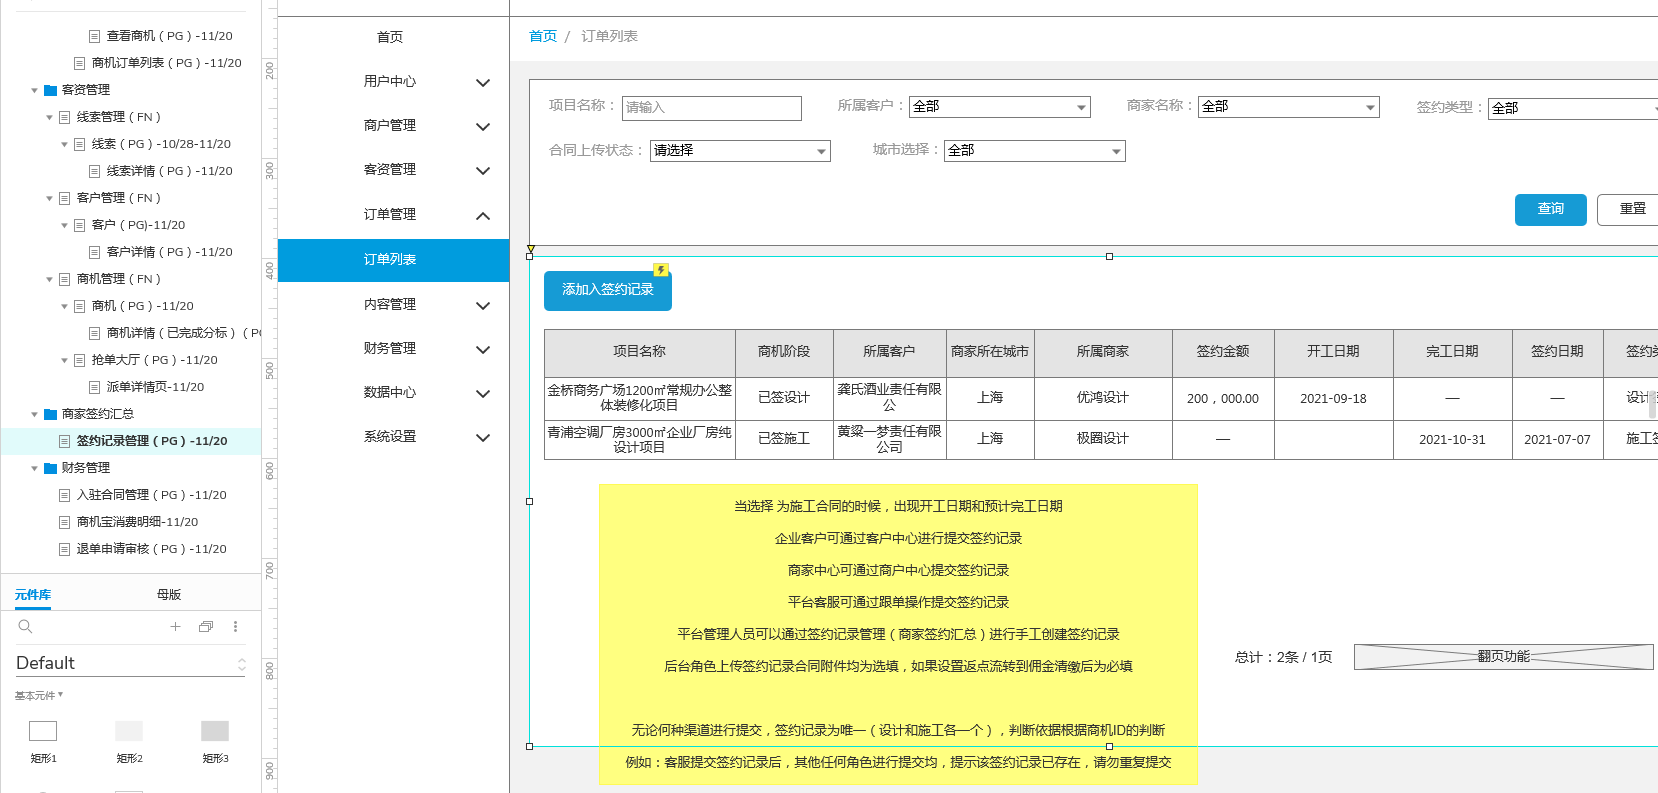This screenshot has width=1658, height=793.
Task: Select the 矩形2 widget thumbnail
Action: click(129, 731)
